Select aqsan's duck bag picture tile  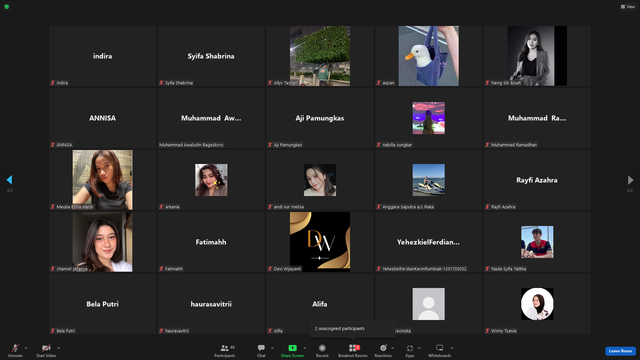(x=429, y=56)
